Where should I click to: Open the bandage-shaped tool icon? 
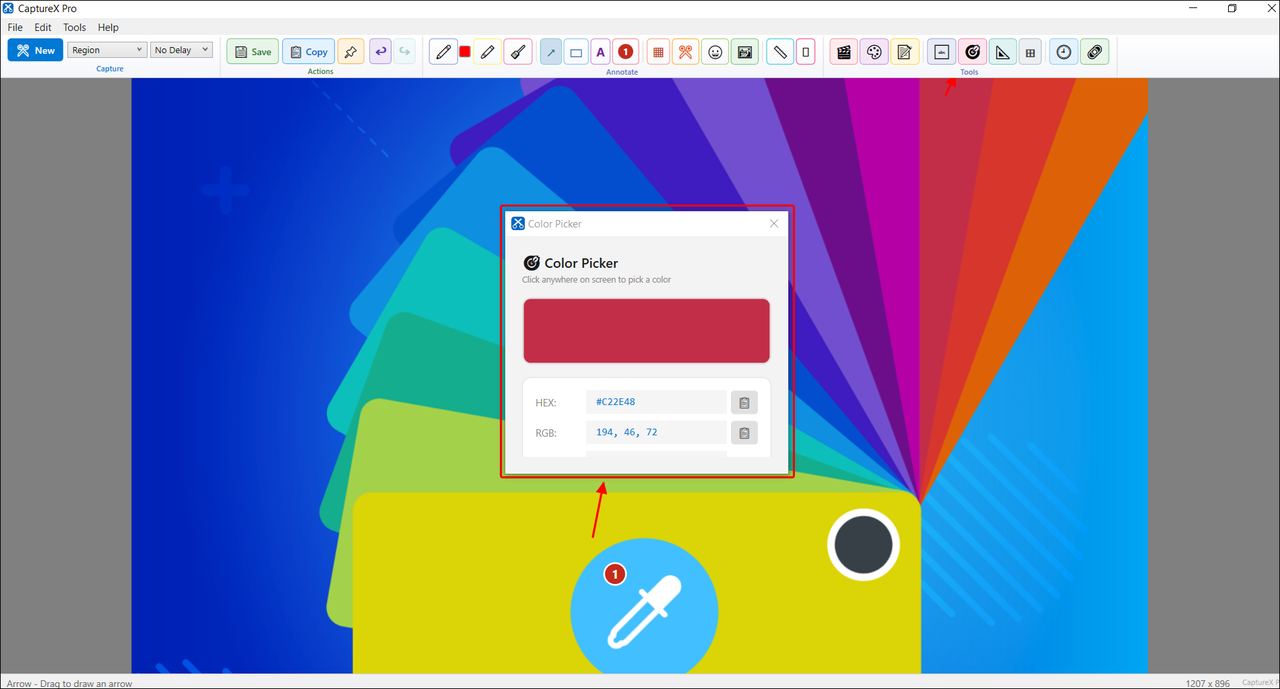[x=1095, y=52]
